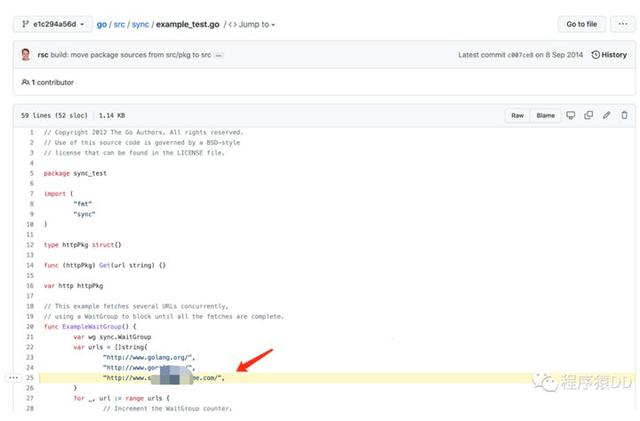
Task: Click 'package sync_test' on line 5
Action: (75, 174)
